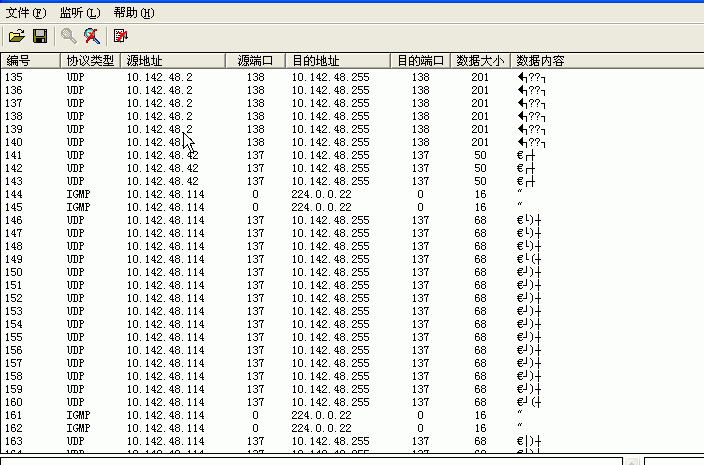Screen dimensions: 704x465
Task: Select packet row number 142
Action: (352, 168)
